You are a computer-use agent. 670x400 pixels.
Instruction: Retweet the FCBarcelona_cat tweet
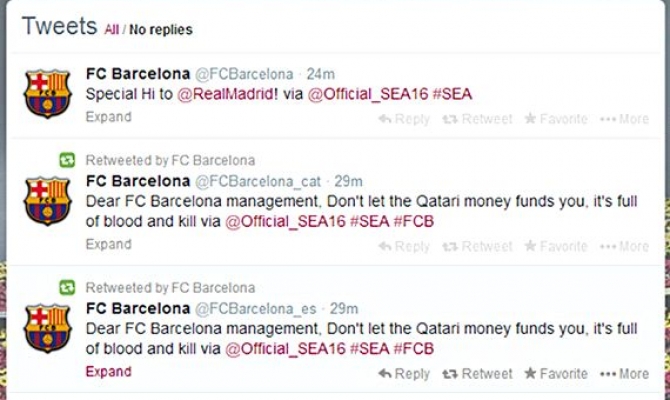click(x=476, y=246)
